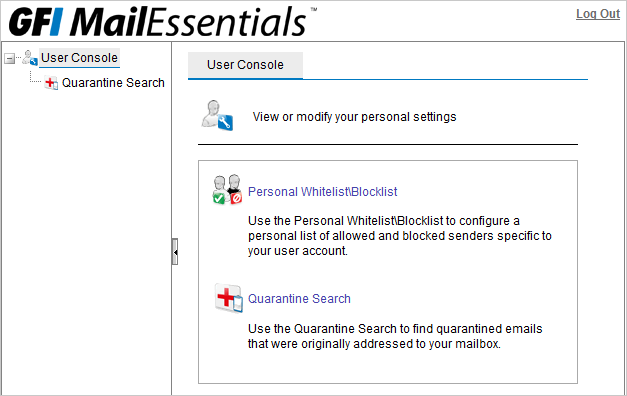Click the green checkmark user figure
Viewport: 627px width, 396px height.
[220, 190]
